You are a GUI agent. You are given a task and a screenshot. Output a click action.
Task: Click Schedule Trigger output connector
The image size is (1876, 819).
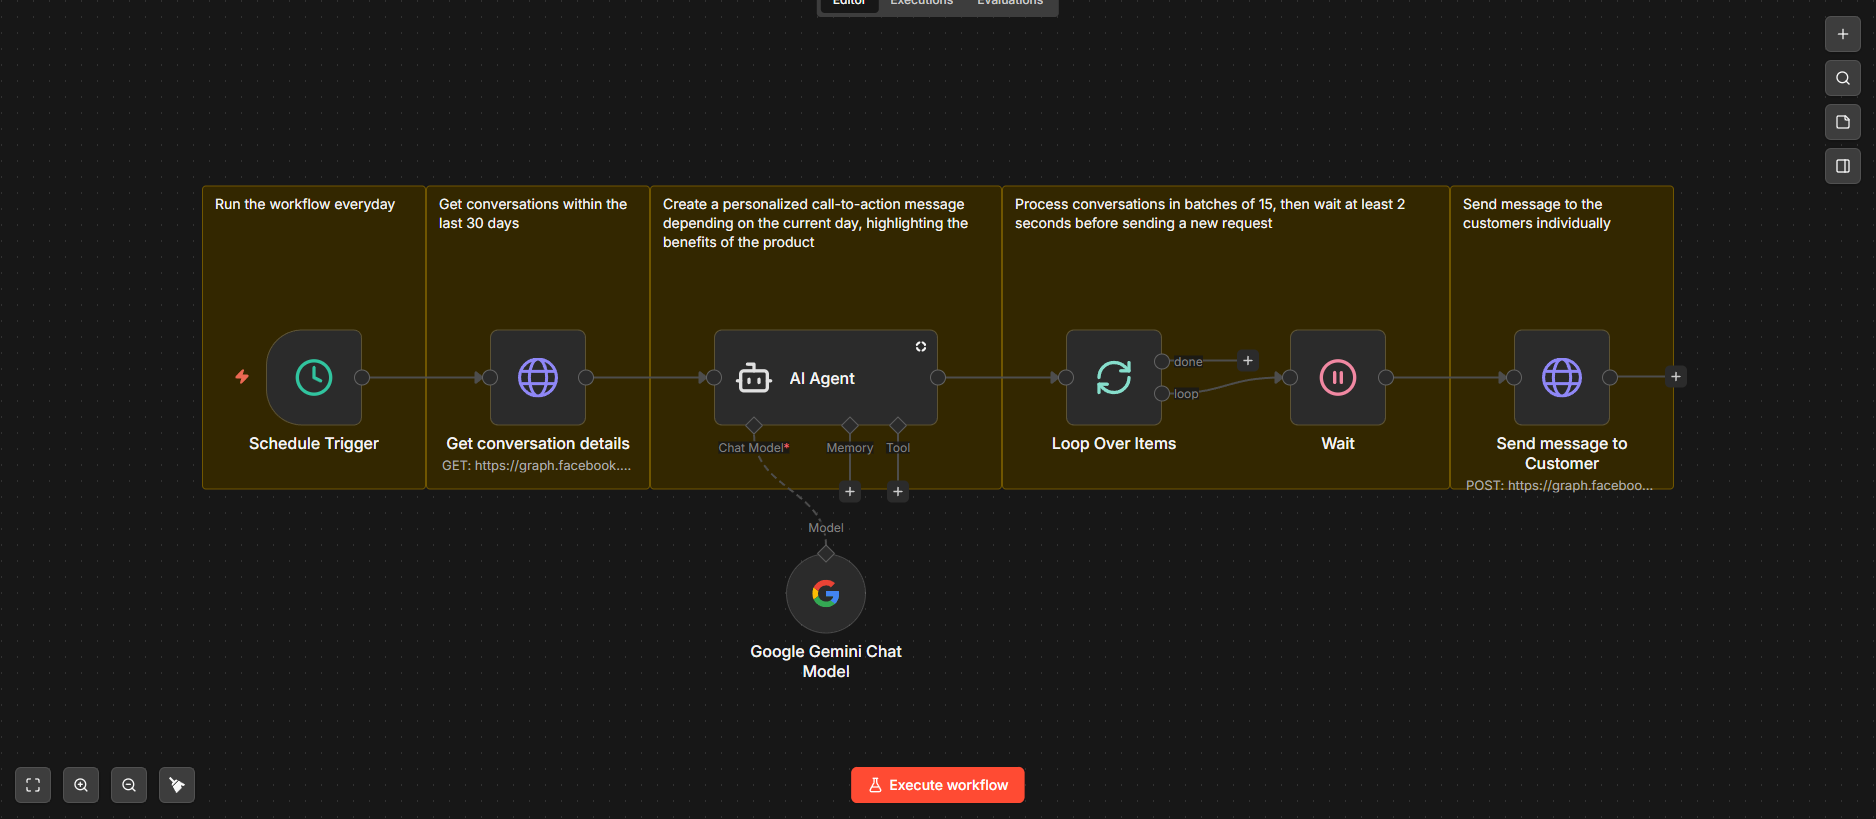pyautogui.click(x=362, y=378)
